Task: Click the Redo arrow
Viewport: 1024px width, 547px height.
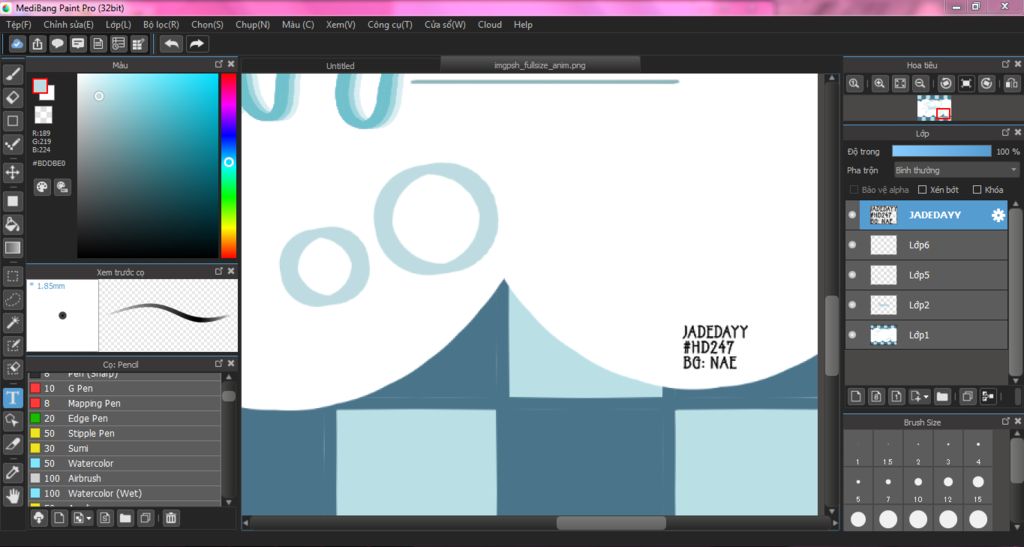Action: click(196, 44)
